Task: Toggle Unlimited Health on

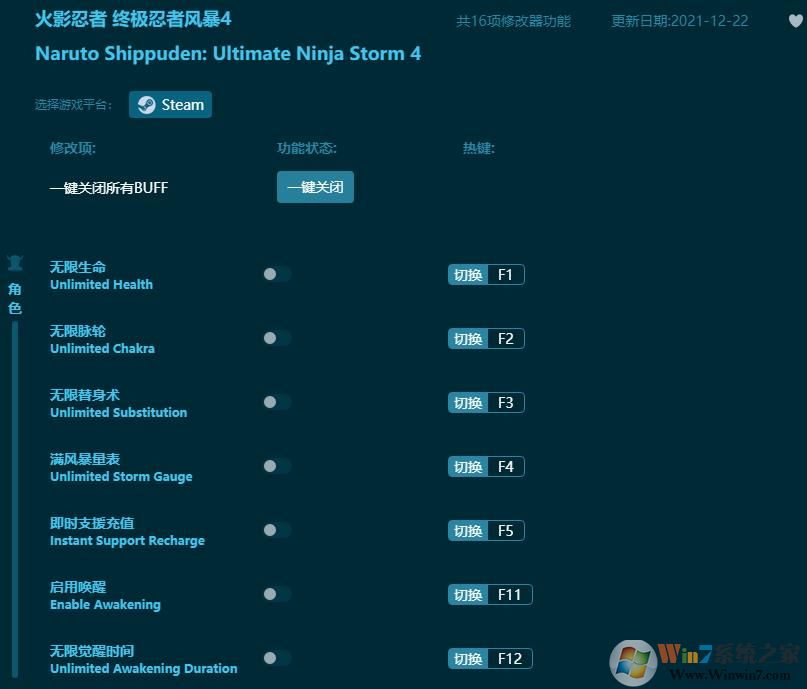Action: (276, 274)
